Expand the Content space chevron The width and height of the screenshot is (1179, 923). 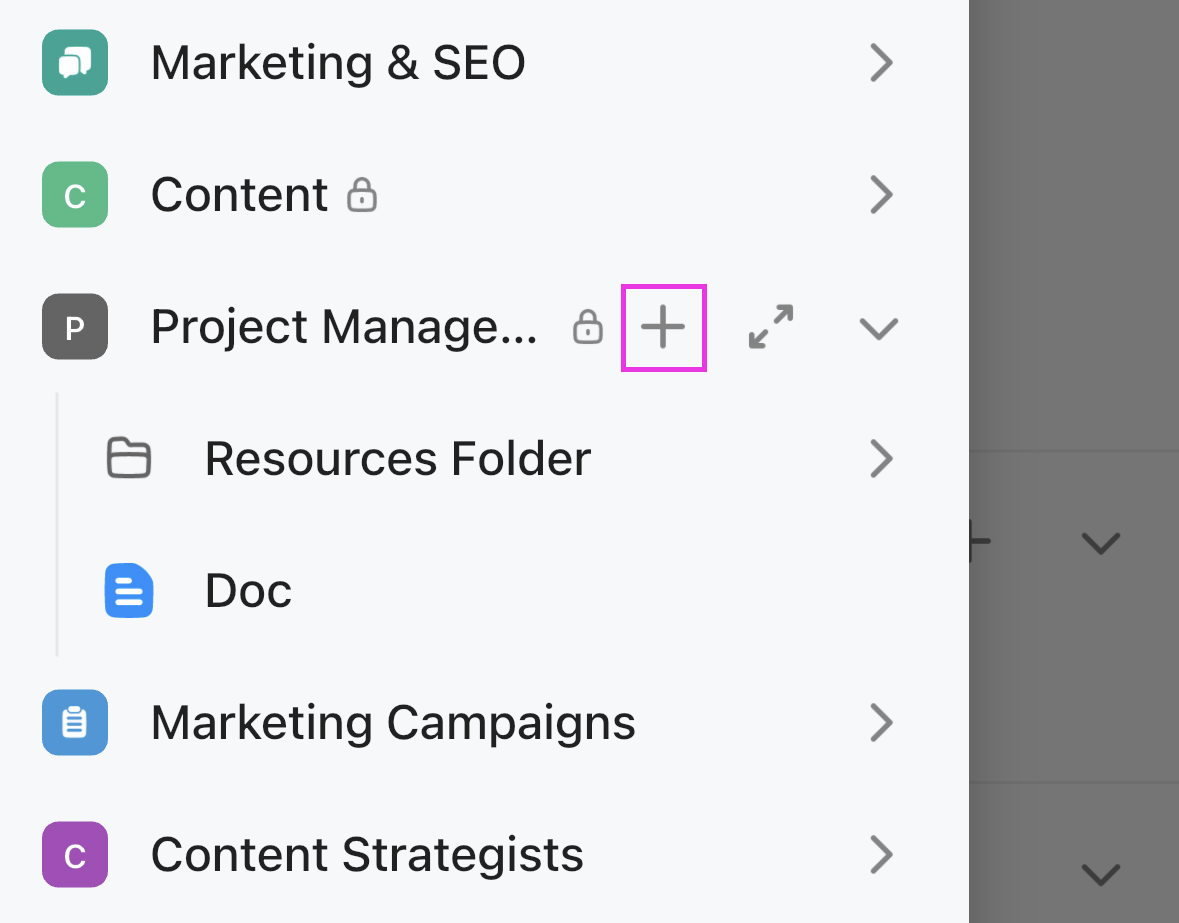[x=880, y=195]
